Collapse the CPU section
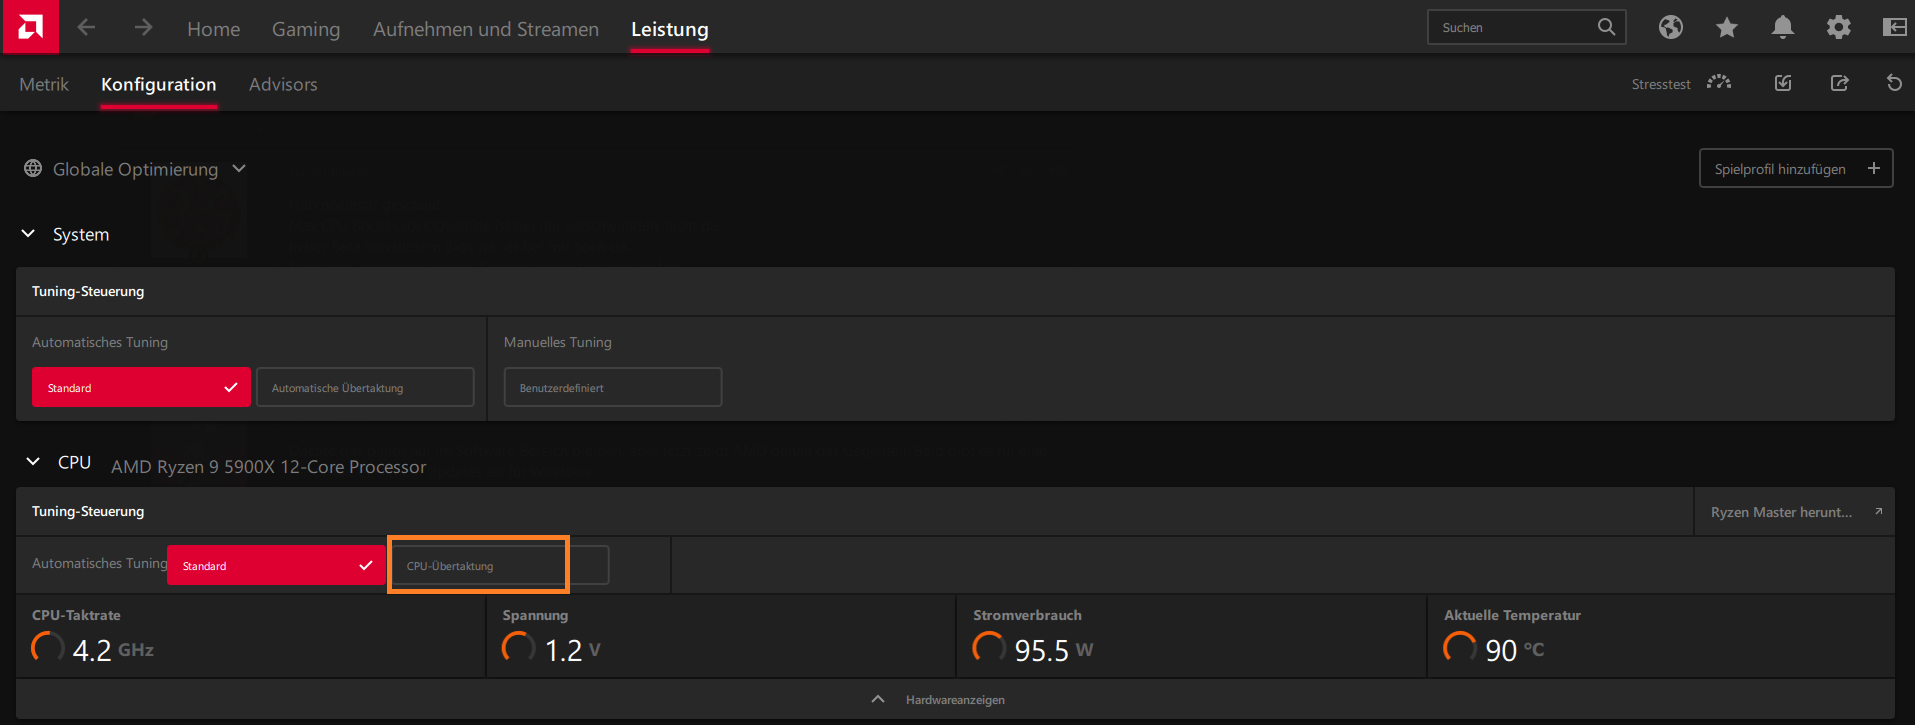 click(x=33, y=461)
